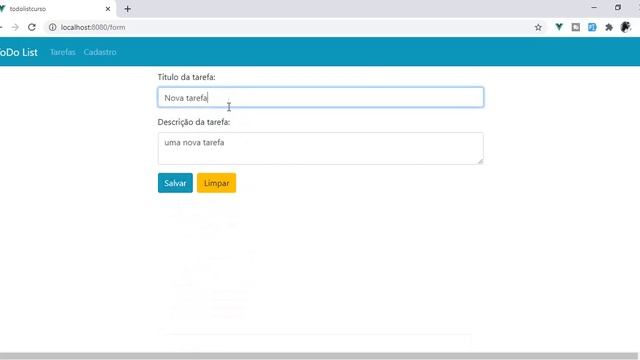Click the 'Título da tarefa:' label
Image resolution: width=640 pixels, height=360 pixels.
[x=187, y=77]
